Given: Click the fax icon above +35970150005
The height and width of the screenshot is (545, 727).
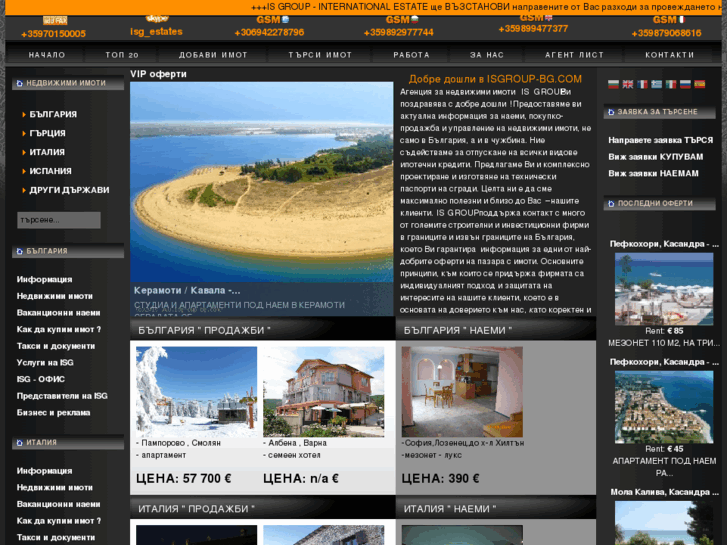Looking at the screenshot, I should click(x=55, y=20).
